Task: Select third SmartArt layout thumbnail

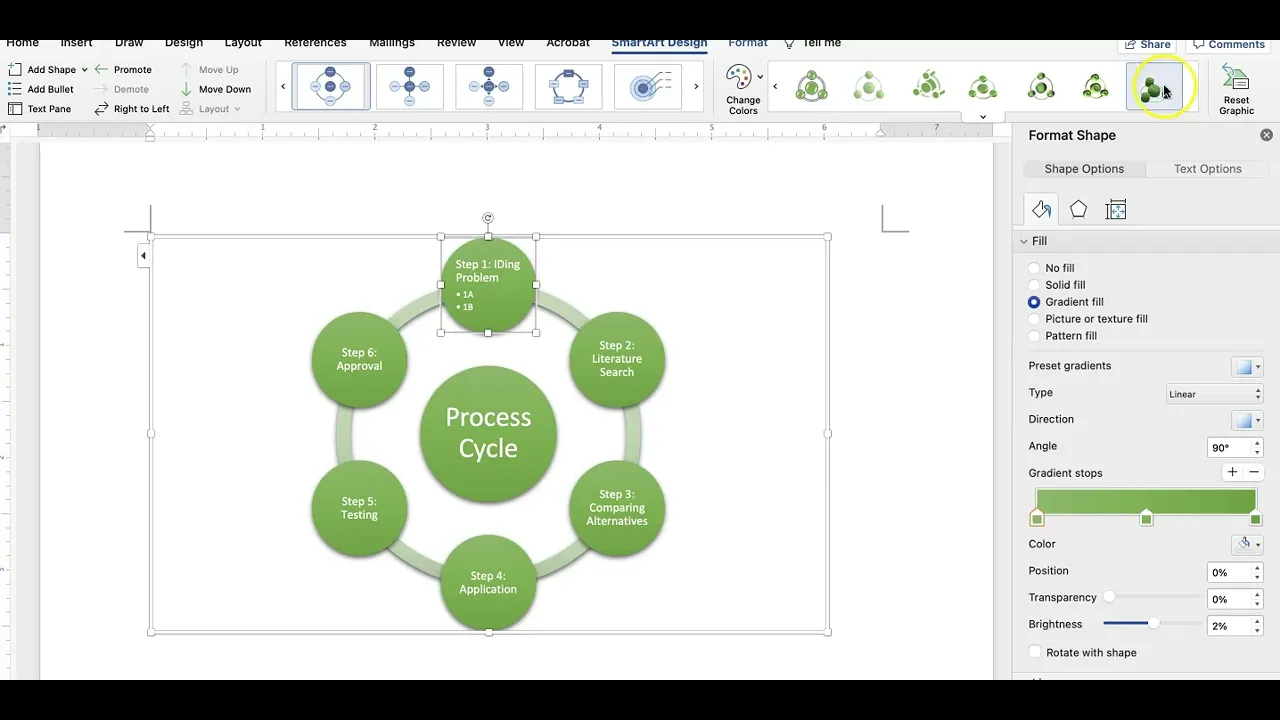Action: click(x=489, y=87)
